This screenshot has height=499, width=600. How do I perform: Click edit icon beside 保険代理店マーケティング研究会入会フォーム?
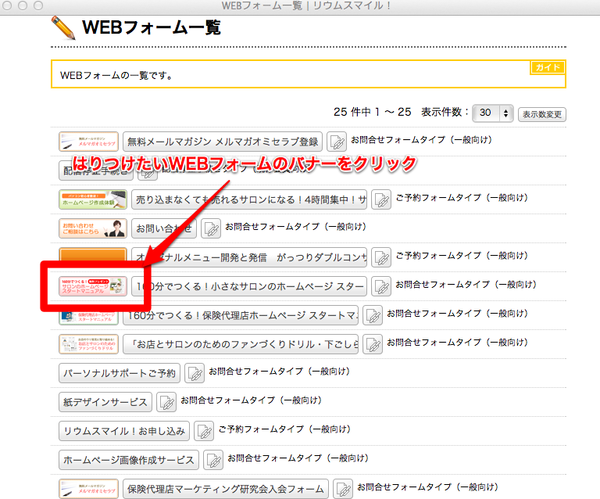click(x=343, y=489)
